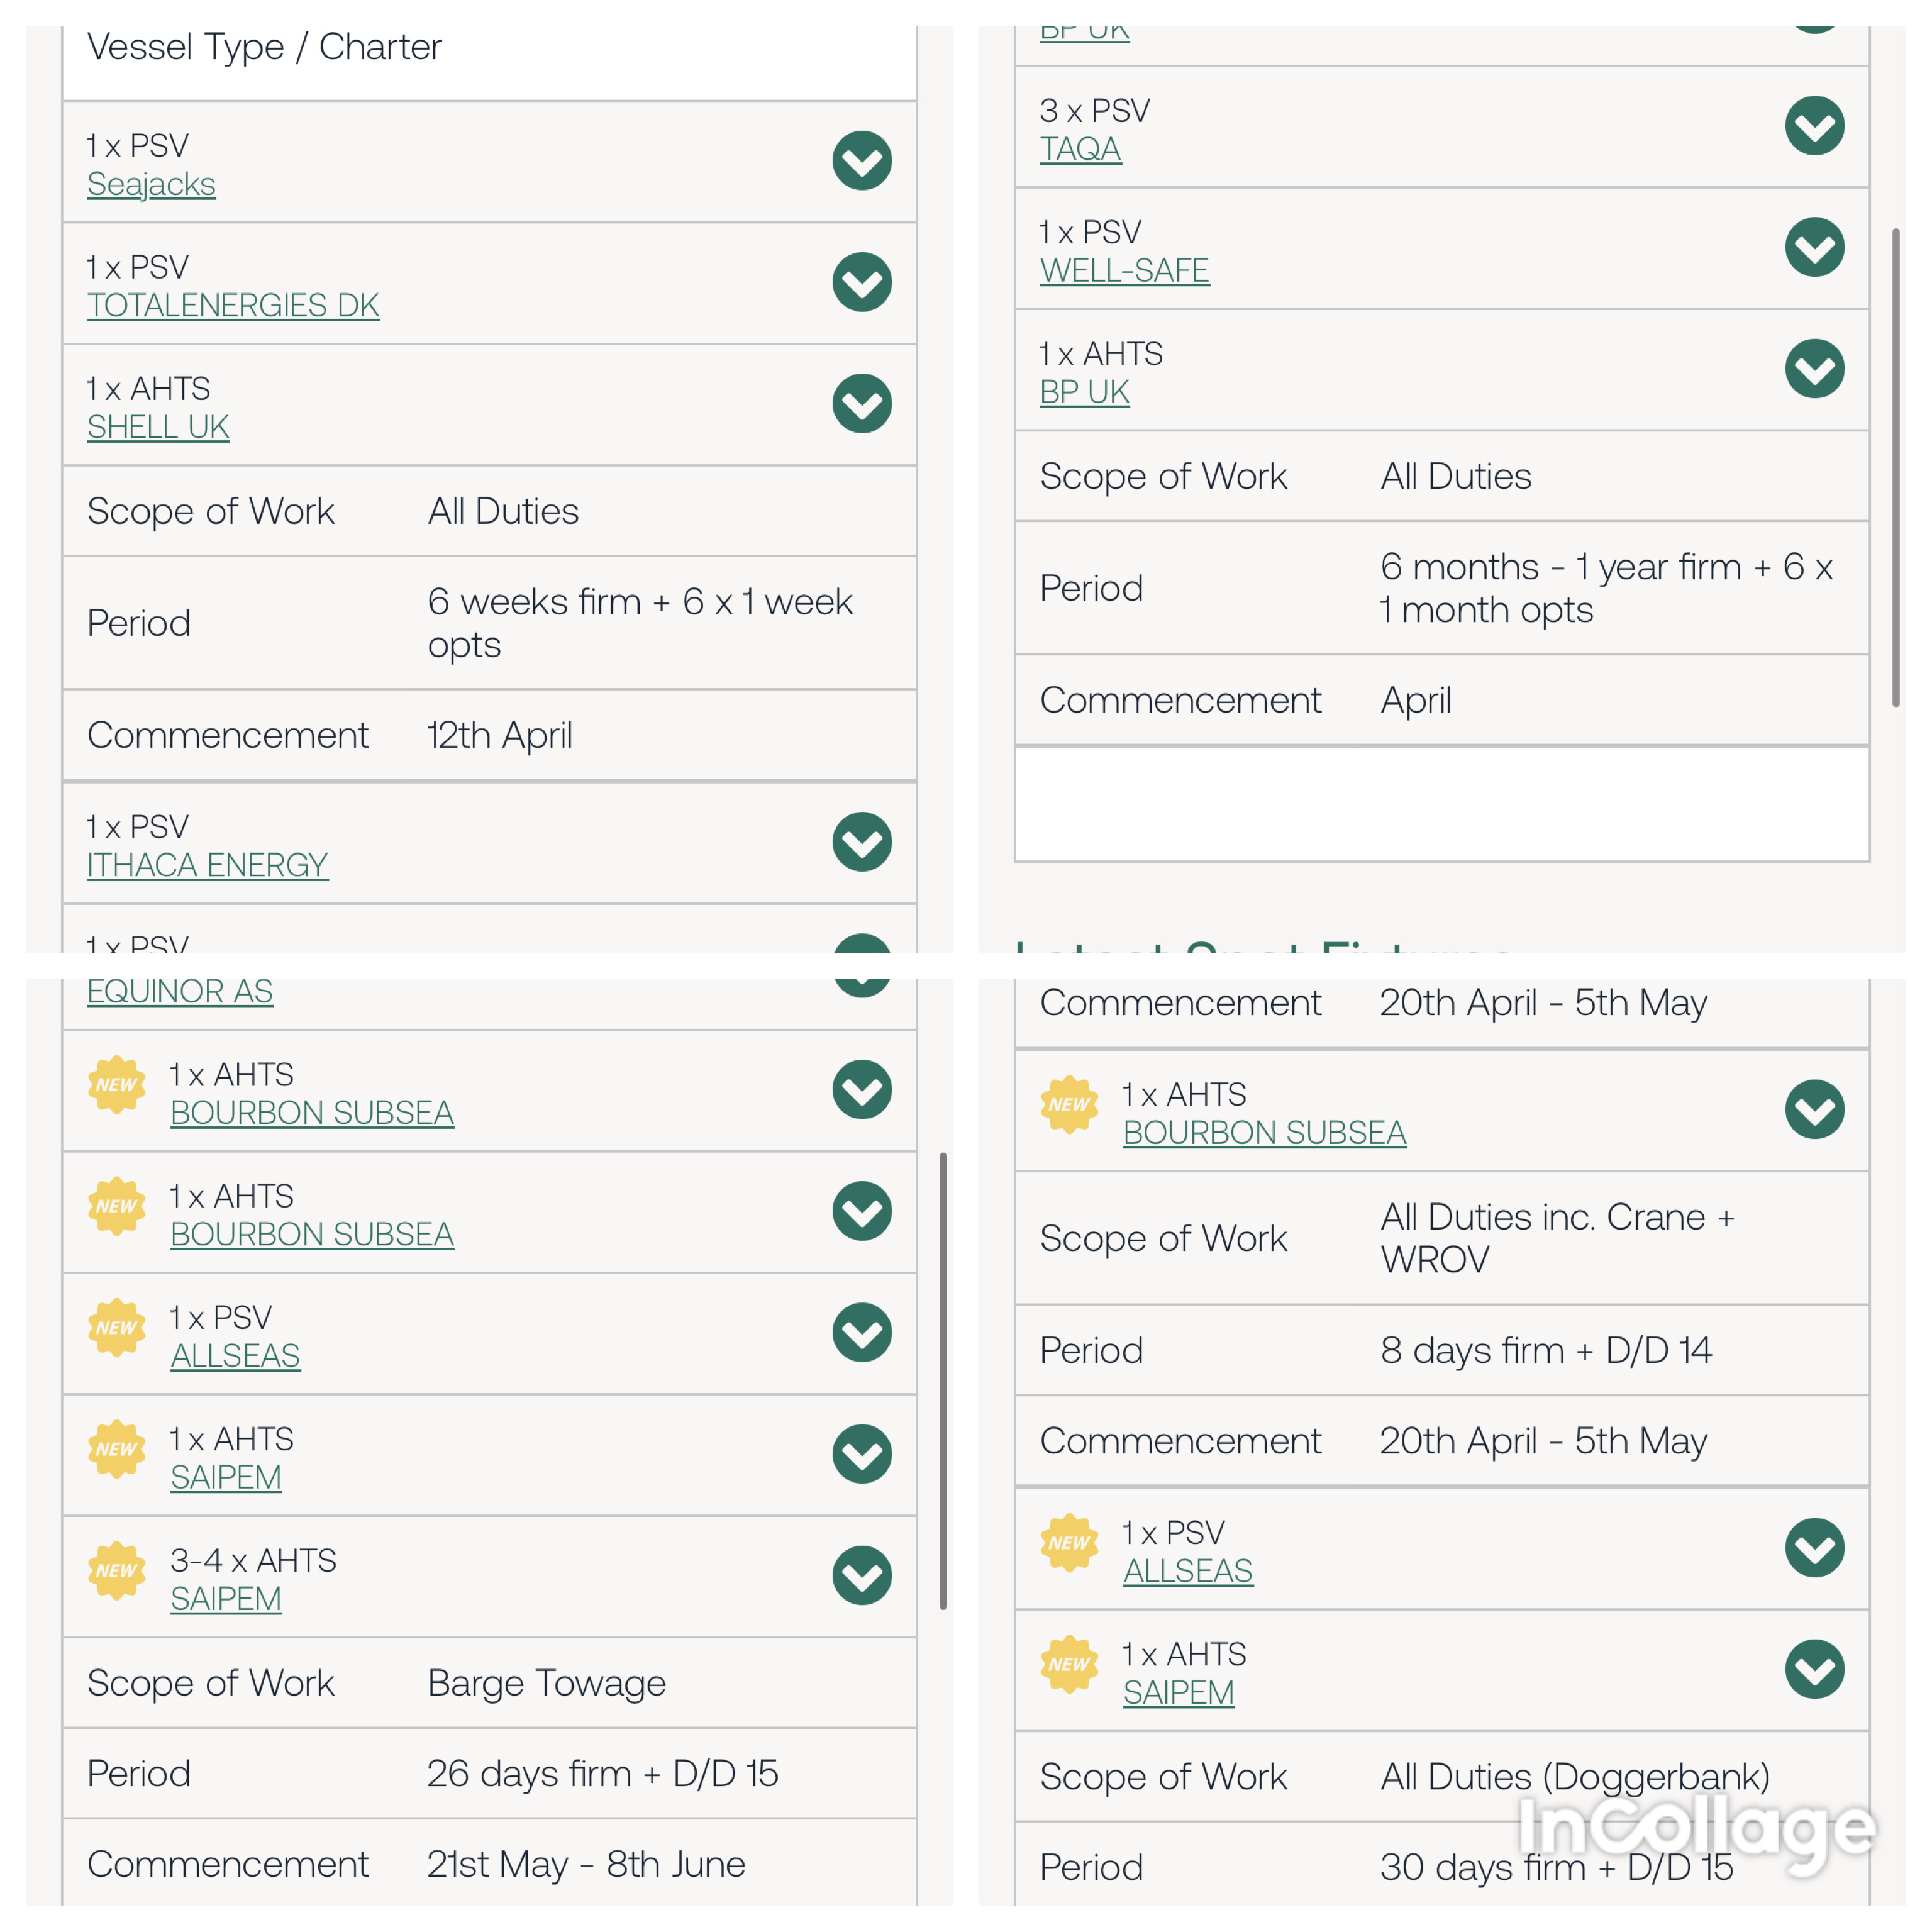This screenshot has height=1932, width=1932.
Task: Collapse chevron of SAIPEM row above Doggerbank scope
Action: pyautogui.click(x=1815, y=1669)
